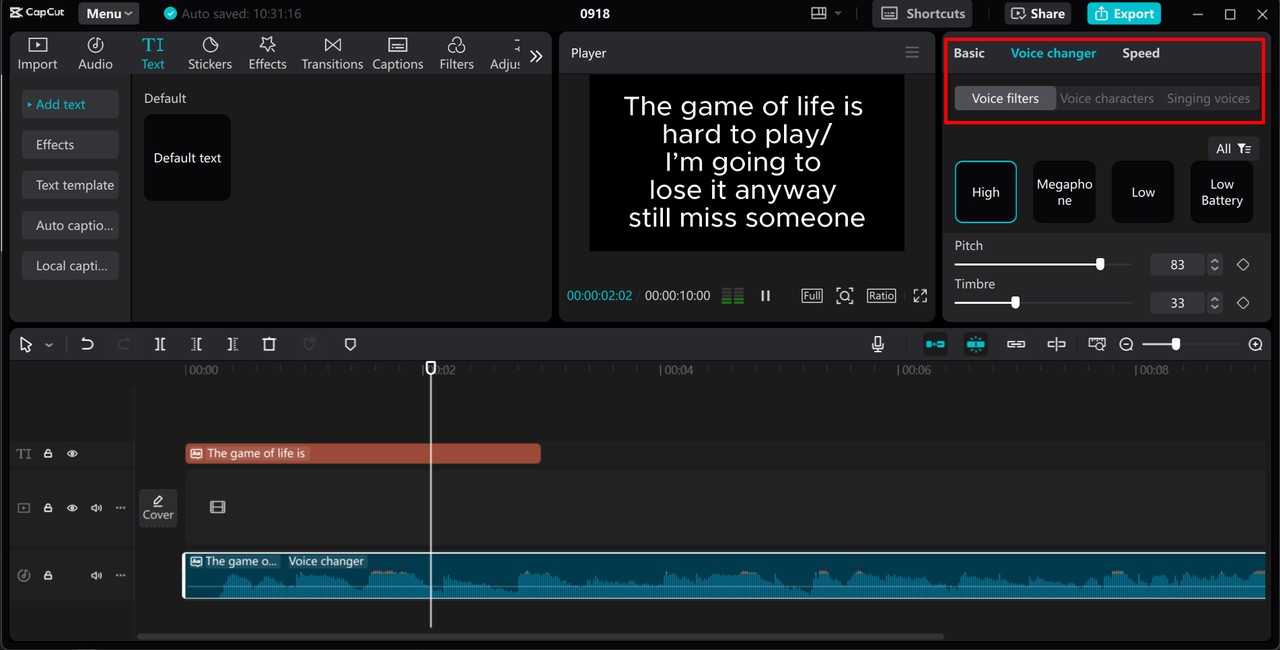Open the Filters tab

tap(456, 54)
